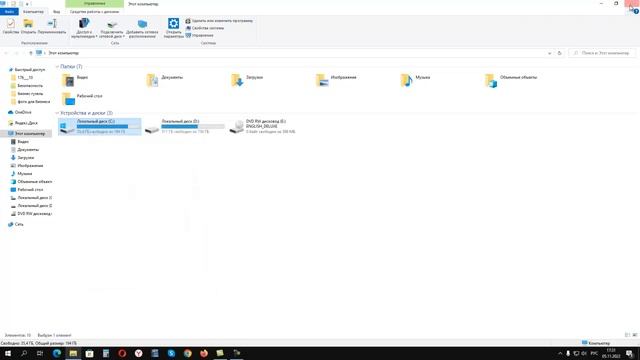
Task: Click OneDrive in navigation pane
Action: (x=23, y=112)
